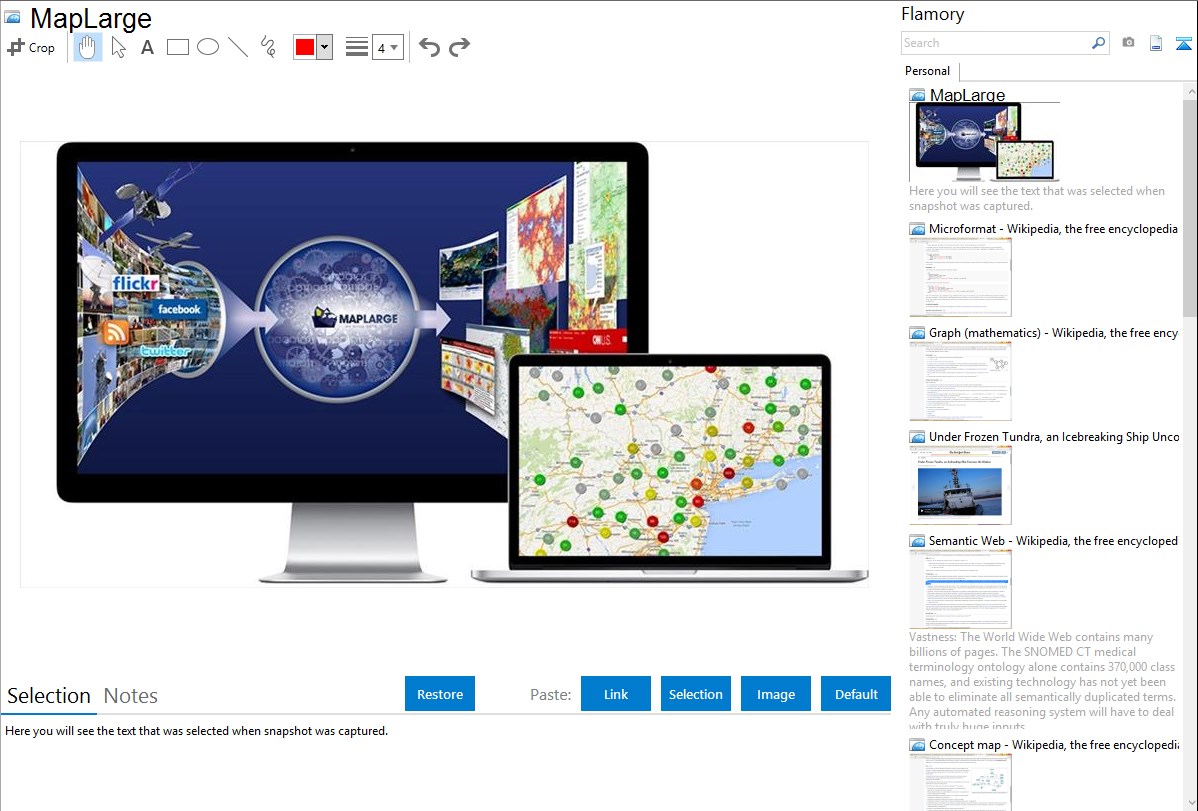1198x811 pixels.
Task: Click icon beside Microformat snapshot title
Action: pos(917,229)
